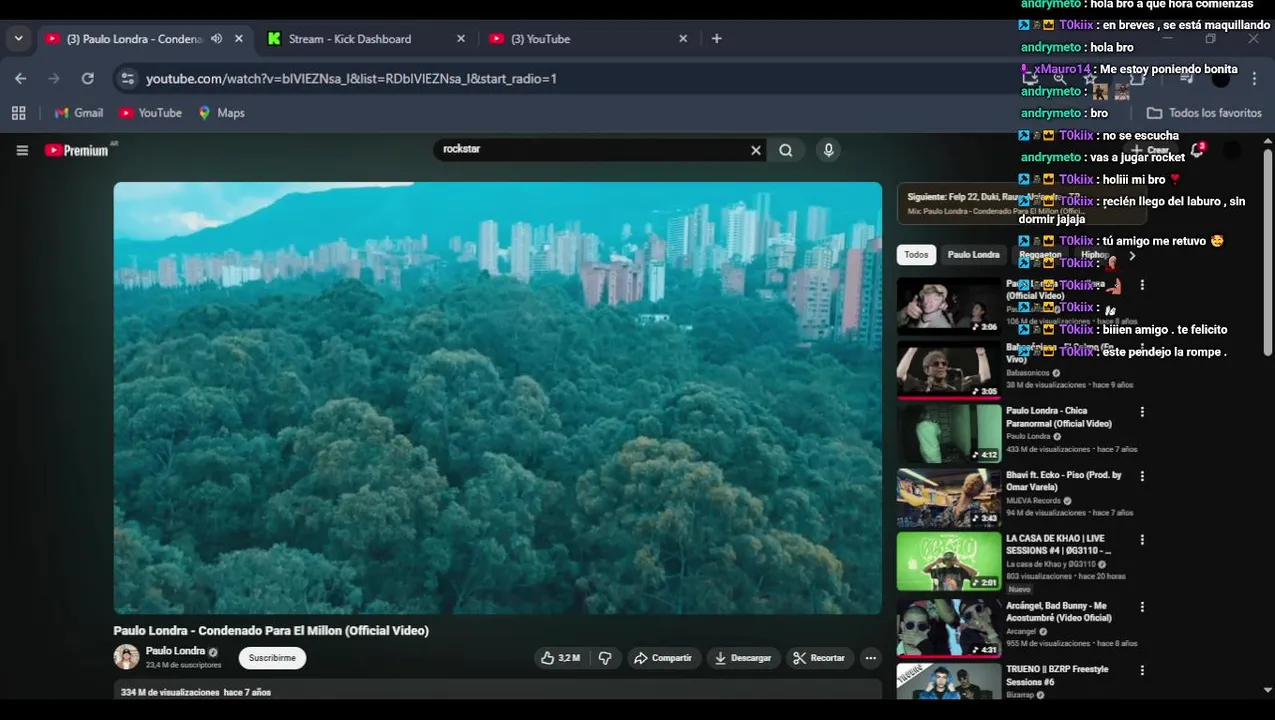
Task: Open options for Bhavi ft. Ecko video
Action: click(1142, 476)
